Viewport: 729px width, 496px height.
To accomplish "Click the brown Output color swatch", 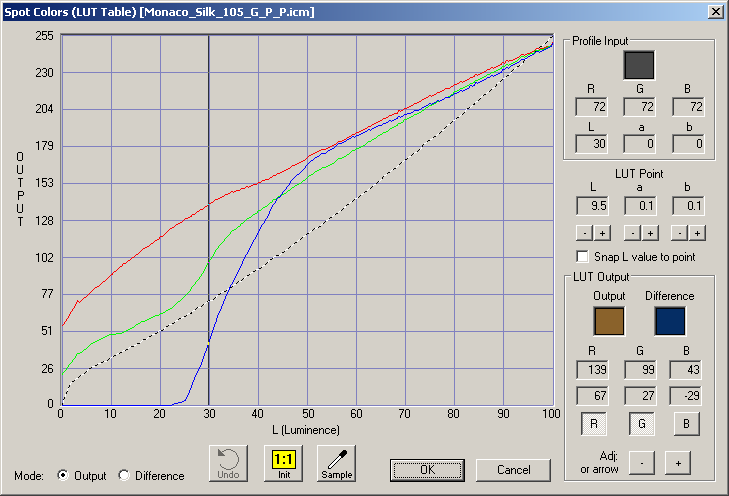I will (x=609, y=321).
